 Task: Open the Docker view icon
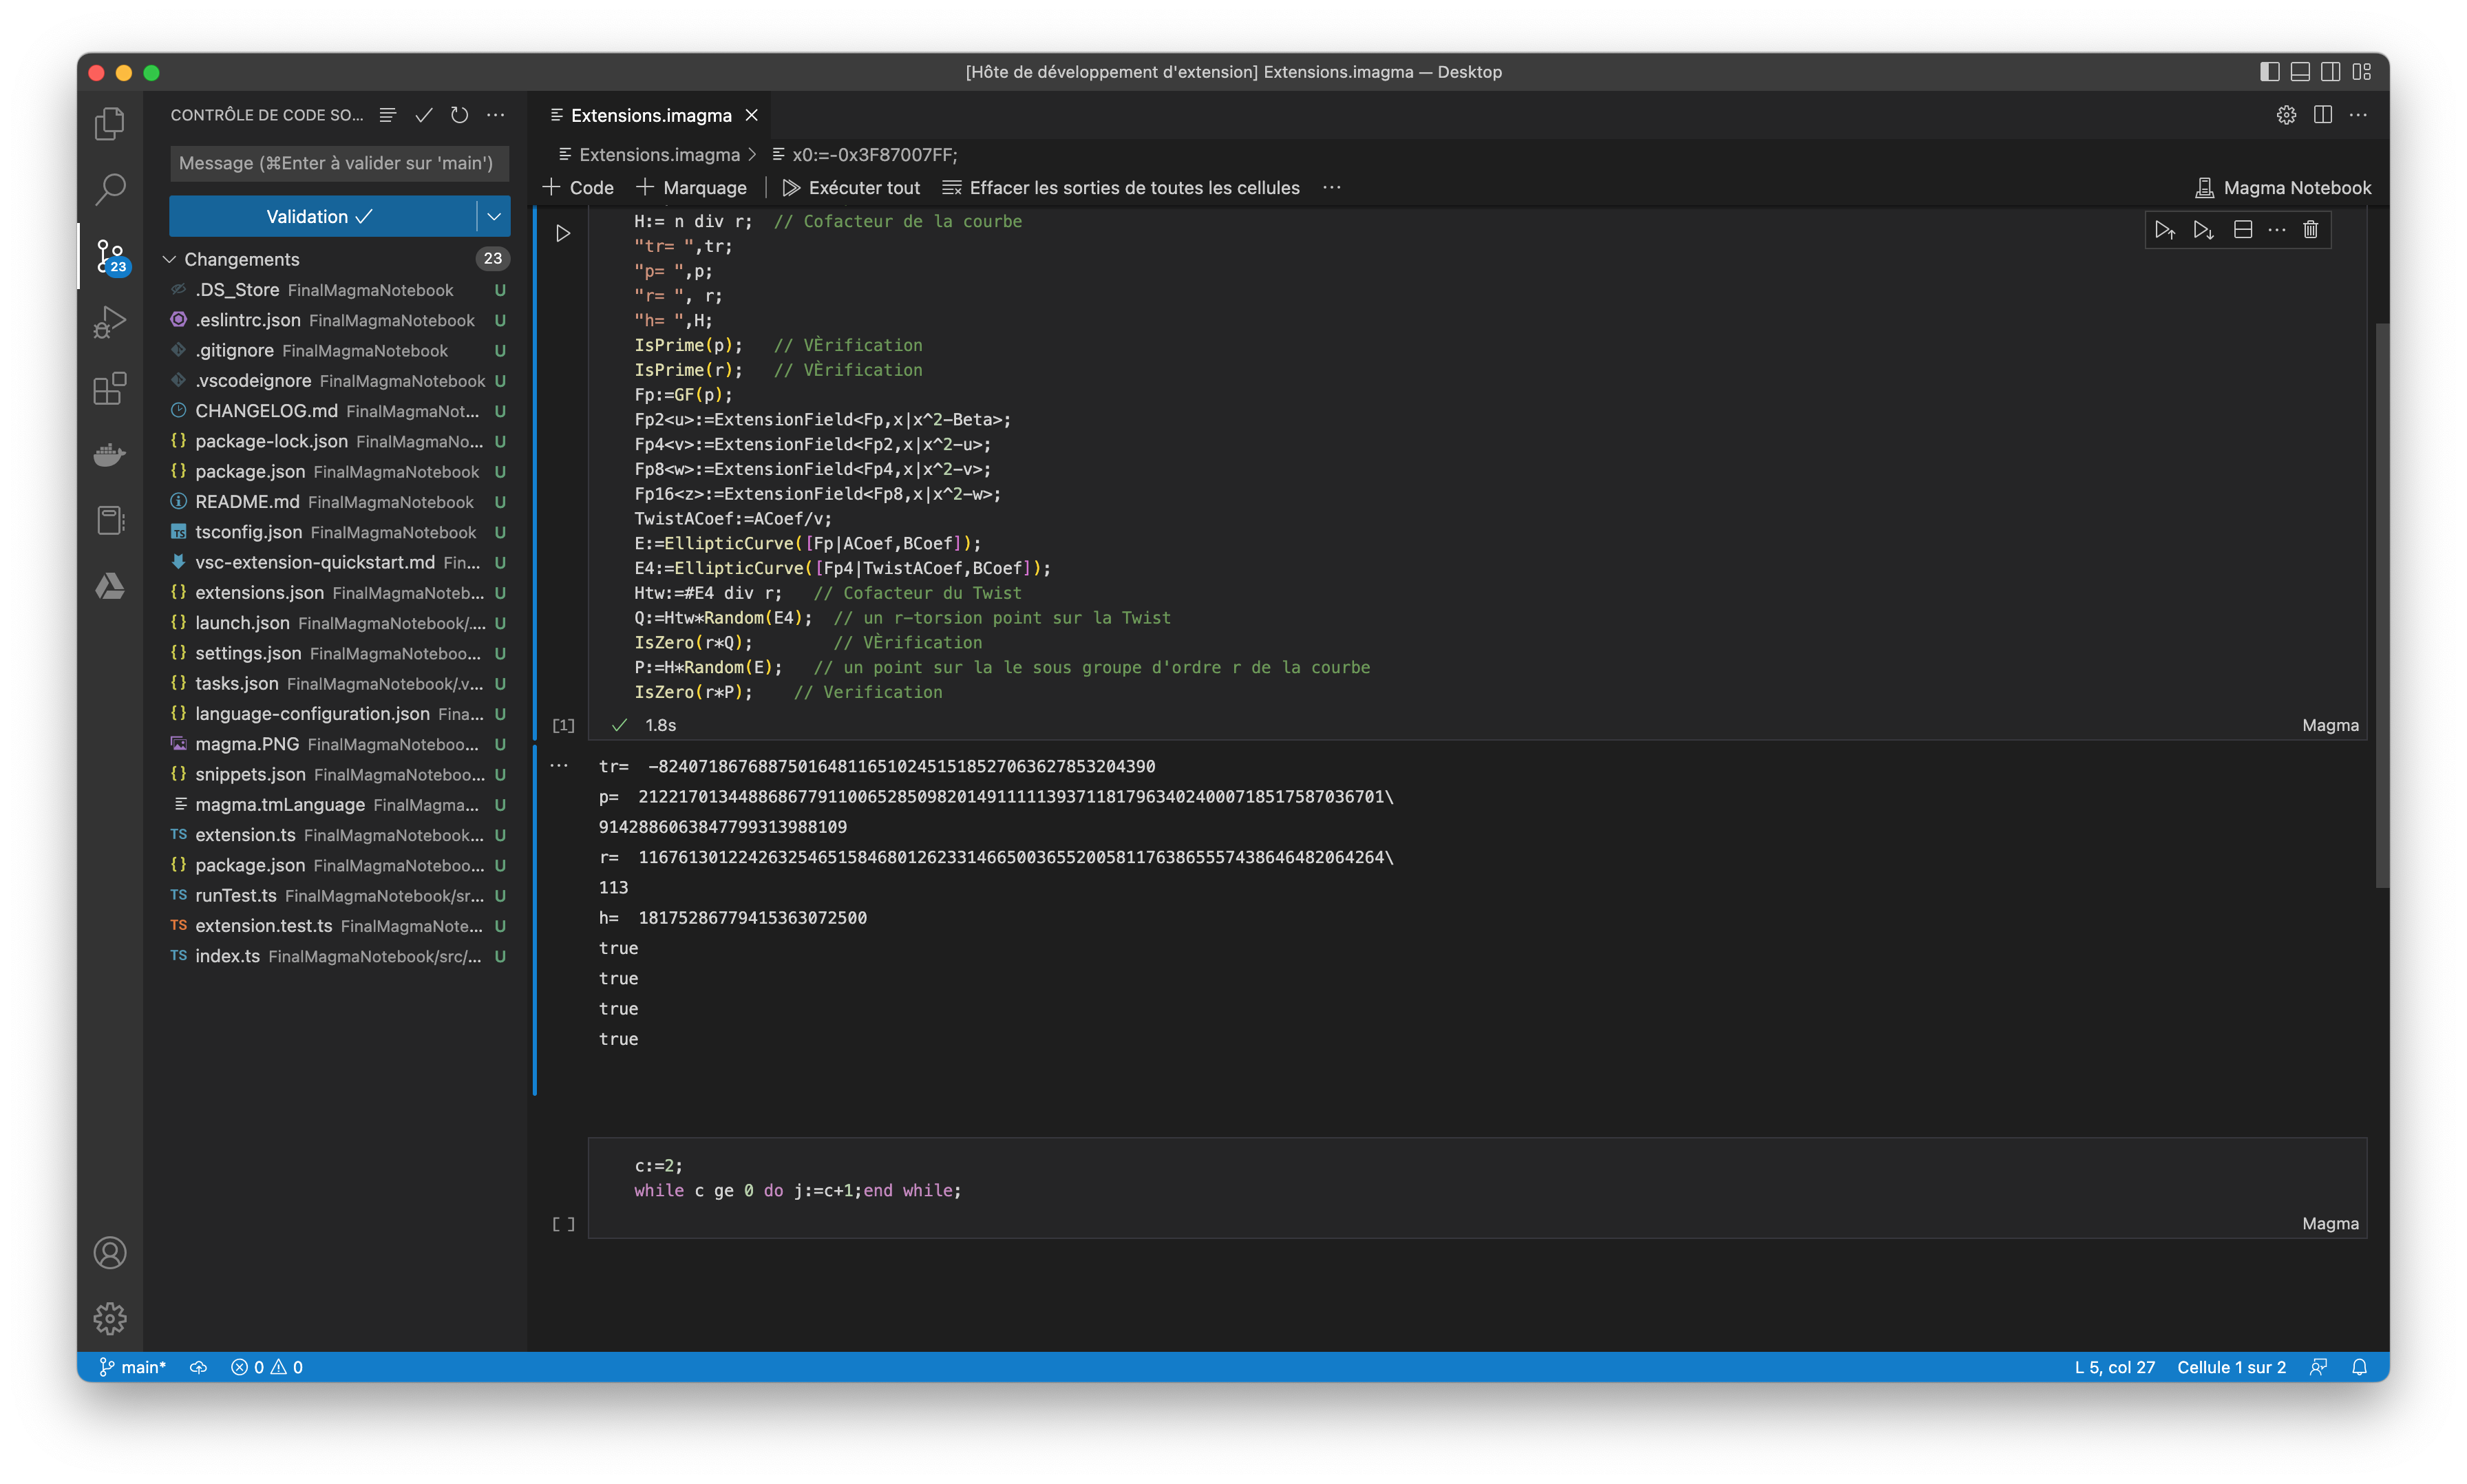click(x=110, y=455)
